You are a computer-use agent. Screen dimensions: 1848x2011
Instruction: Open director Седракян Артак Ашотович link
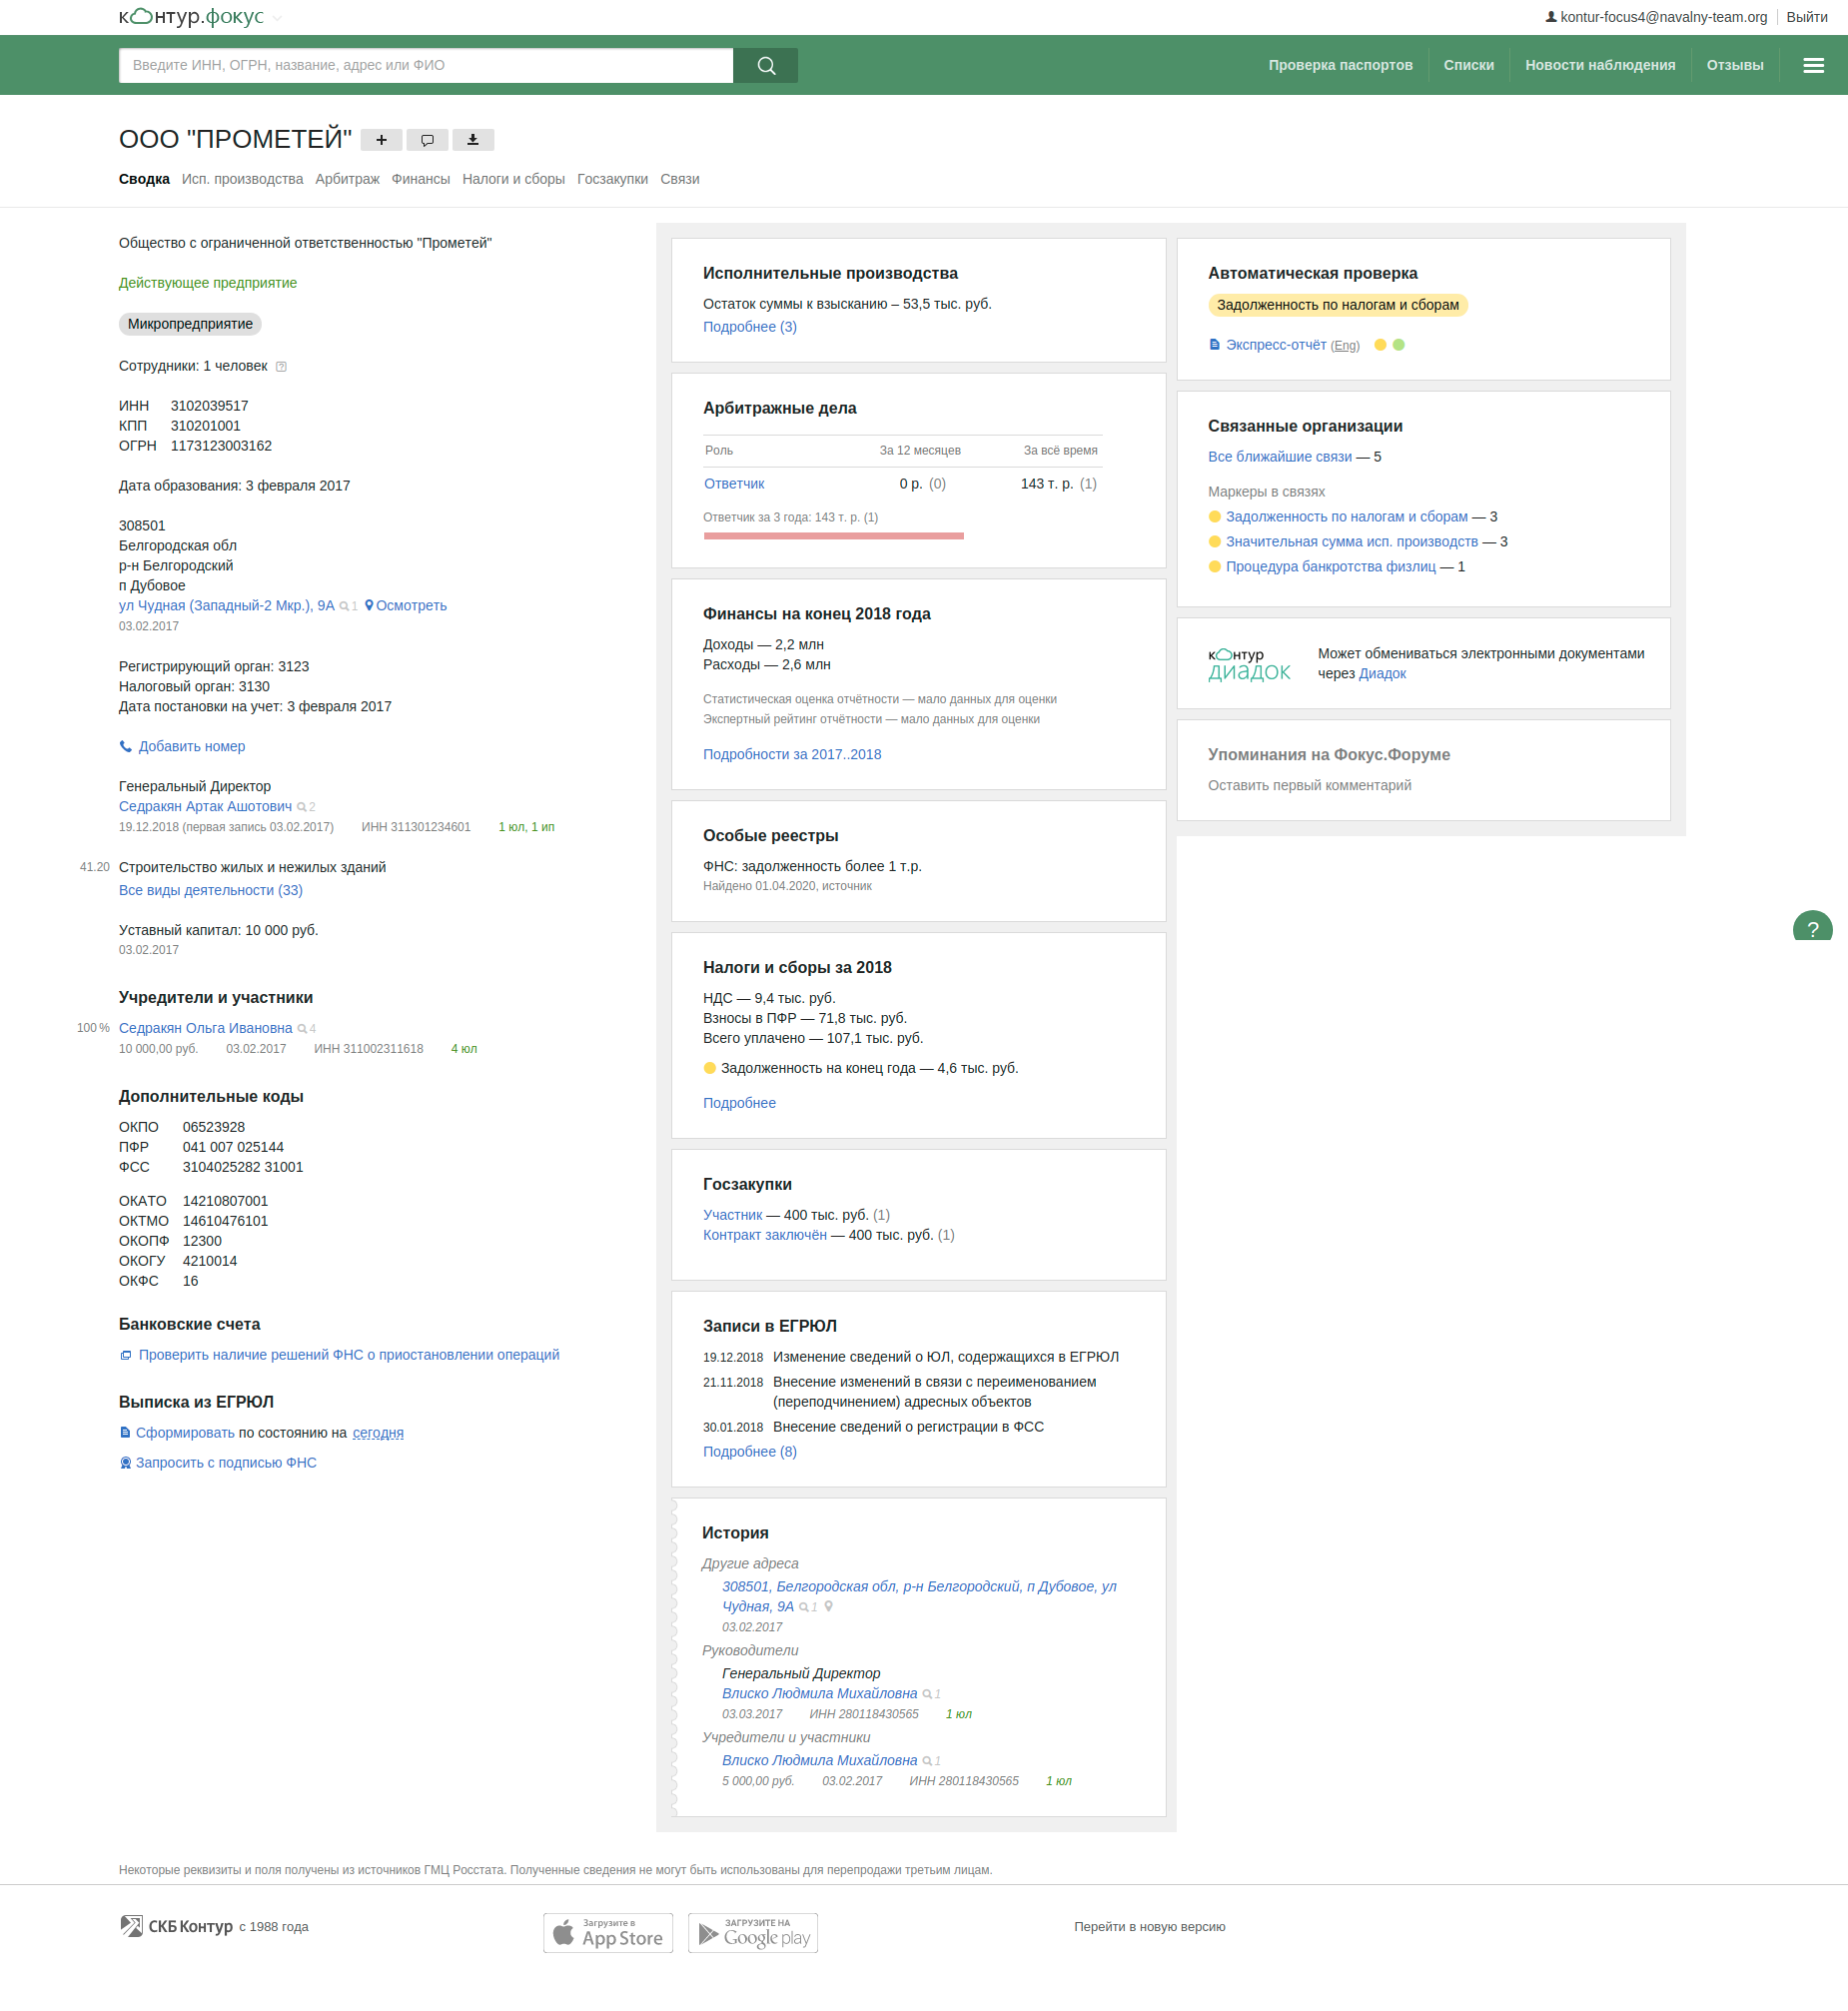pyautogui.click(x=205, y=806)
